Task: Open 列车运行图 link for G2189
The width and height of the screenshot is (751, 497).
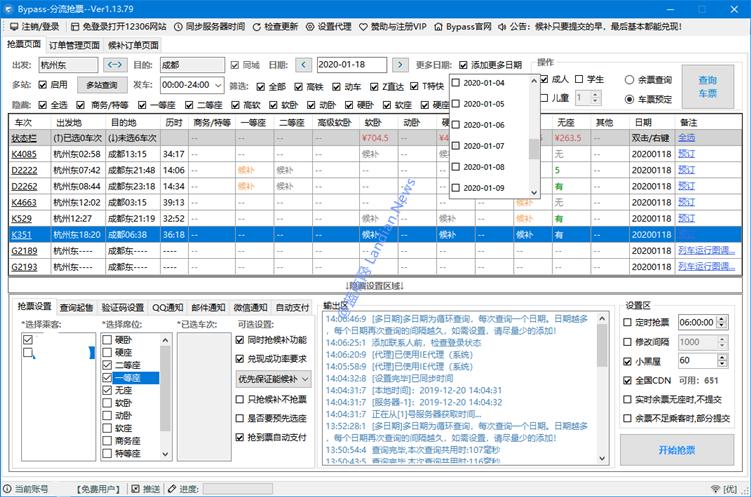Action: [706, 250]
